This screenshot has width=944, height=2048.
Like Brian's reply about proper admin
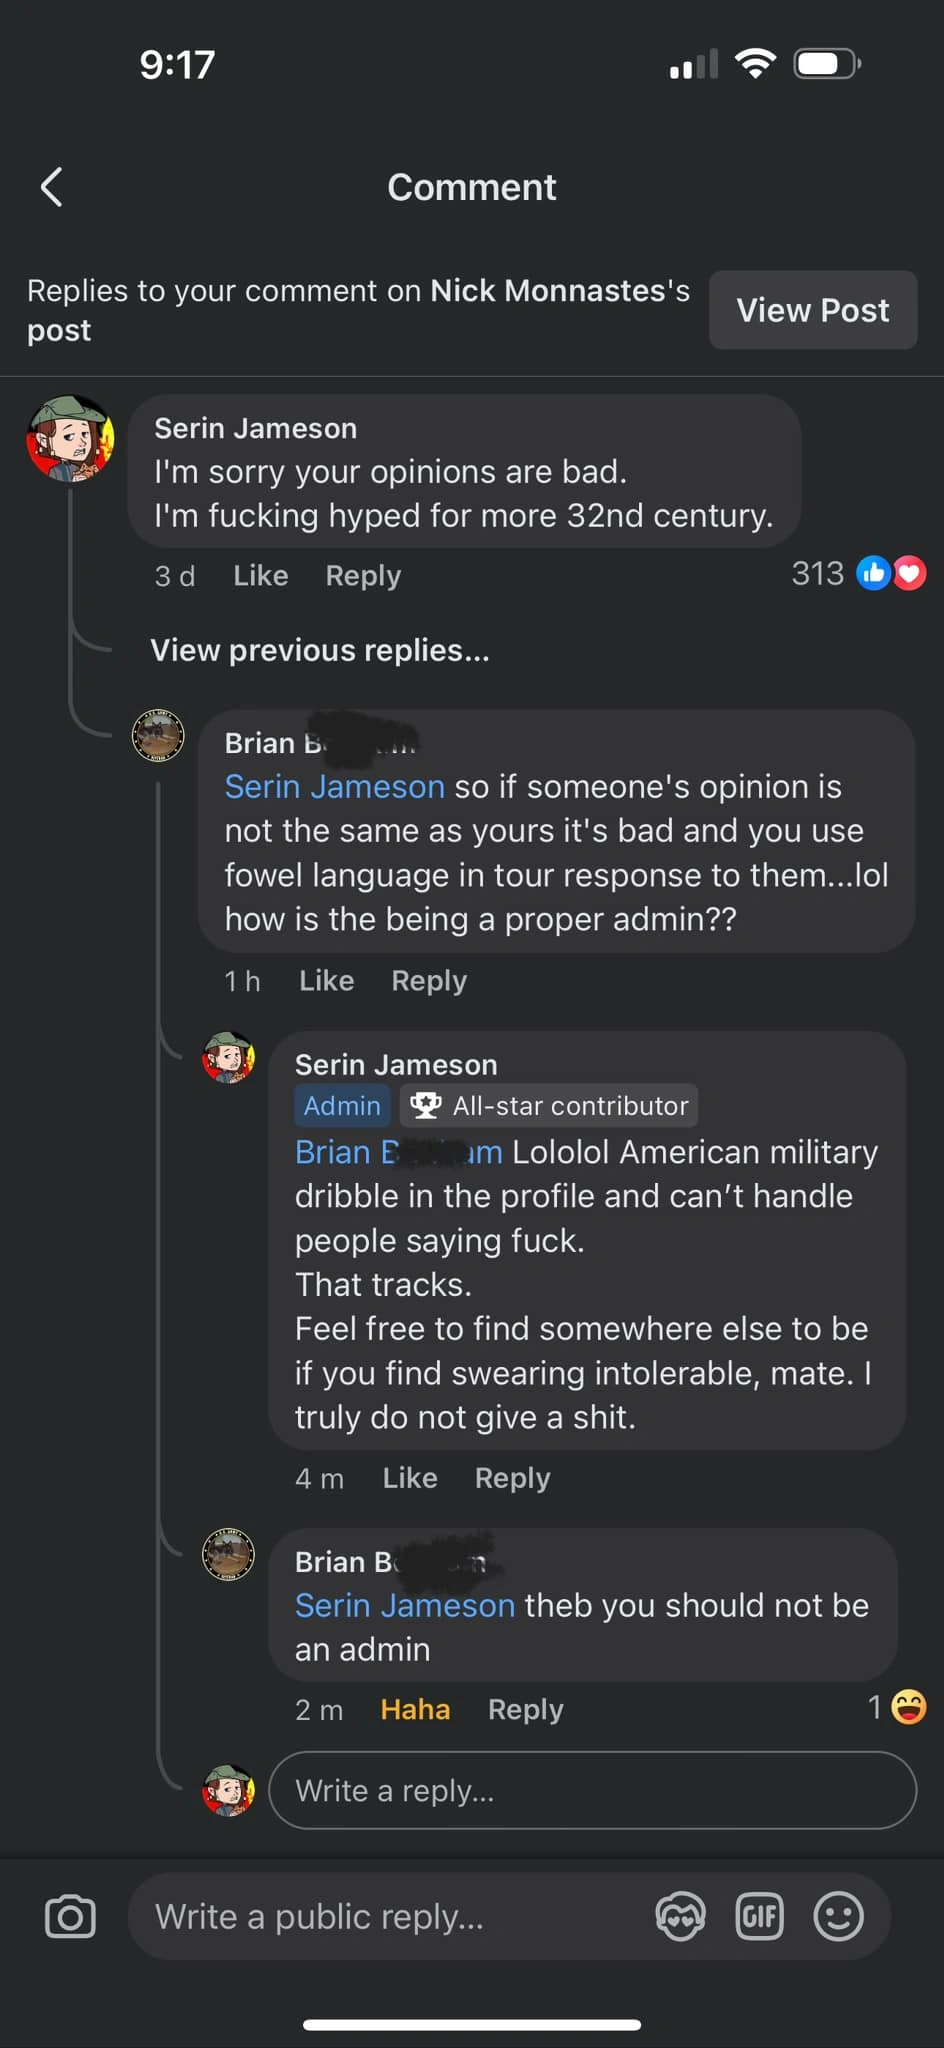[326, 981]
